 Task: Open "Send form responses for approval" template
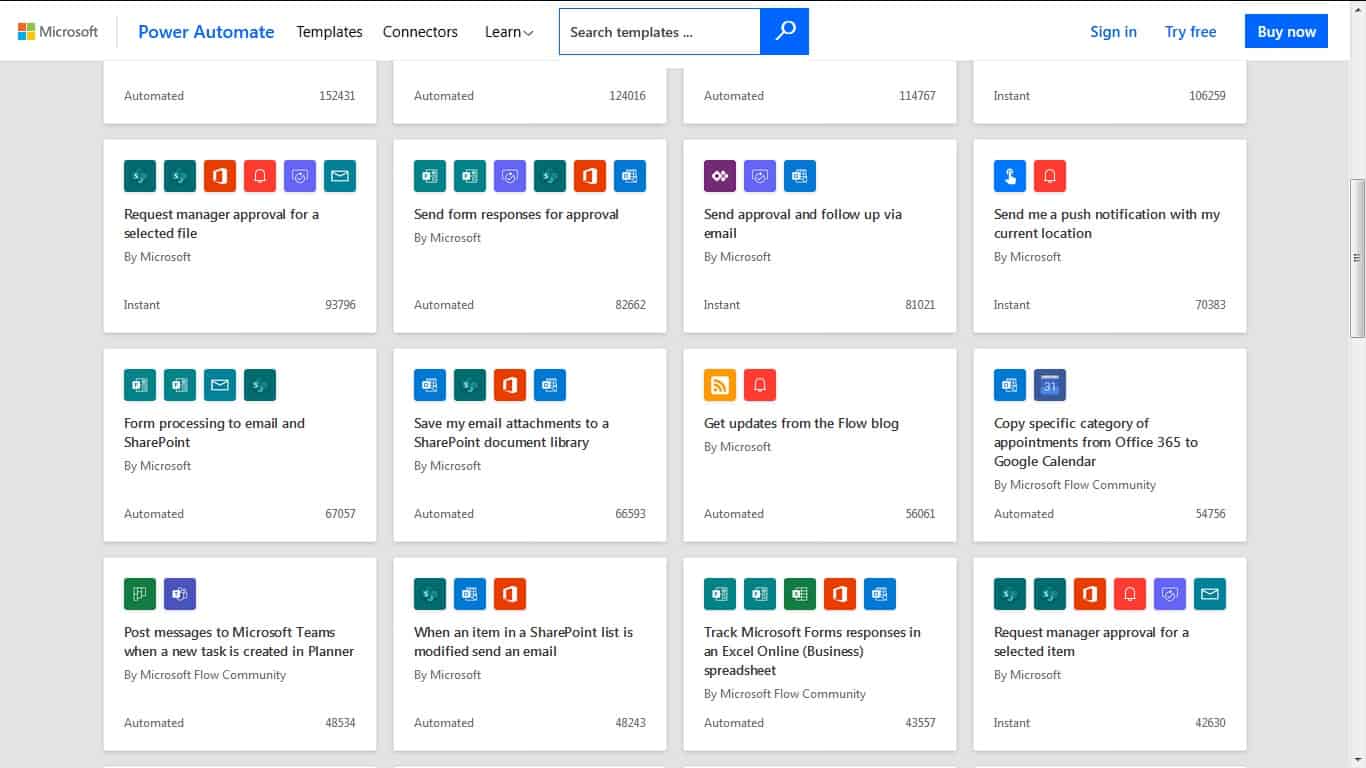point(516,214)
